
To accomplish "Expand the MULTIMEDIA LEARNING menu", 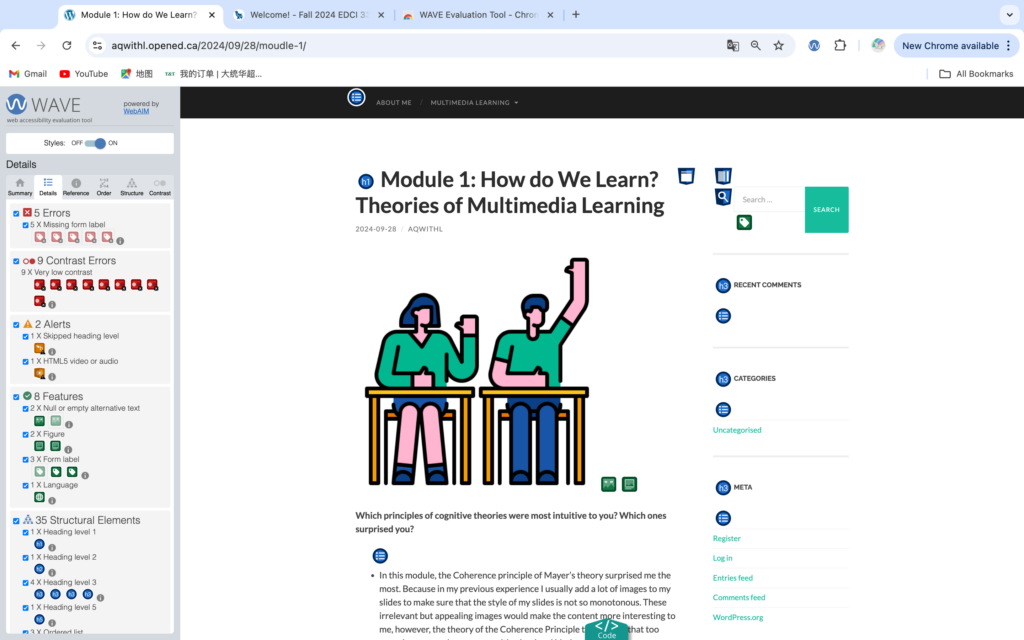I will click(x=474, y=103).
